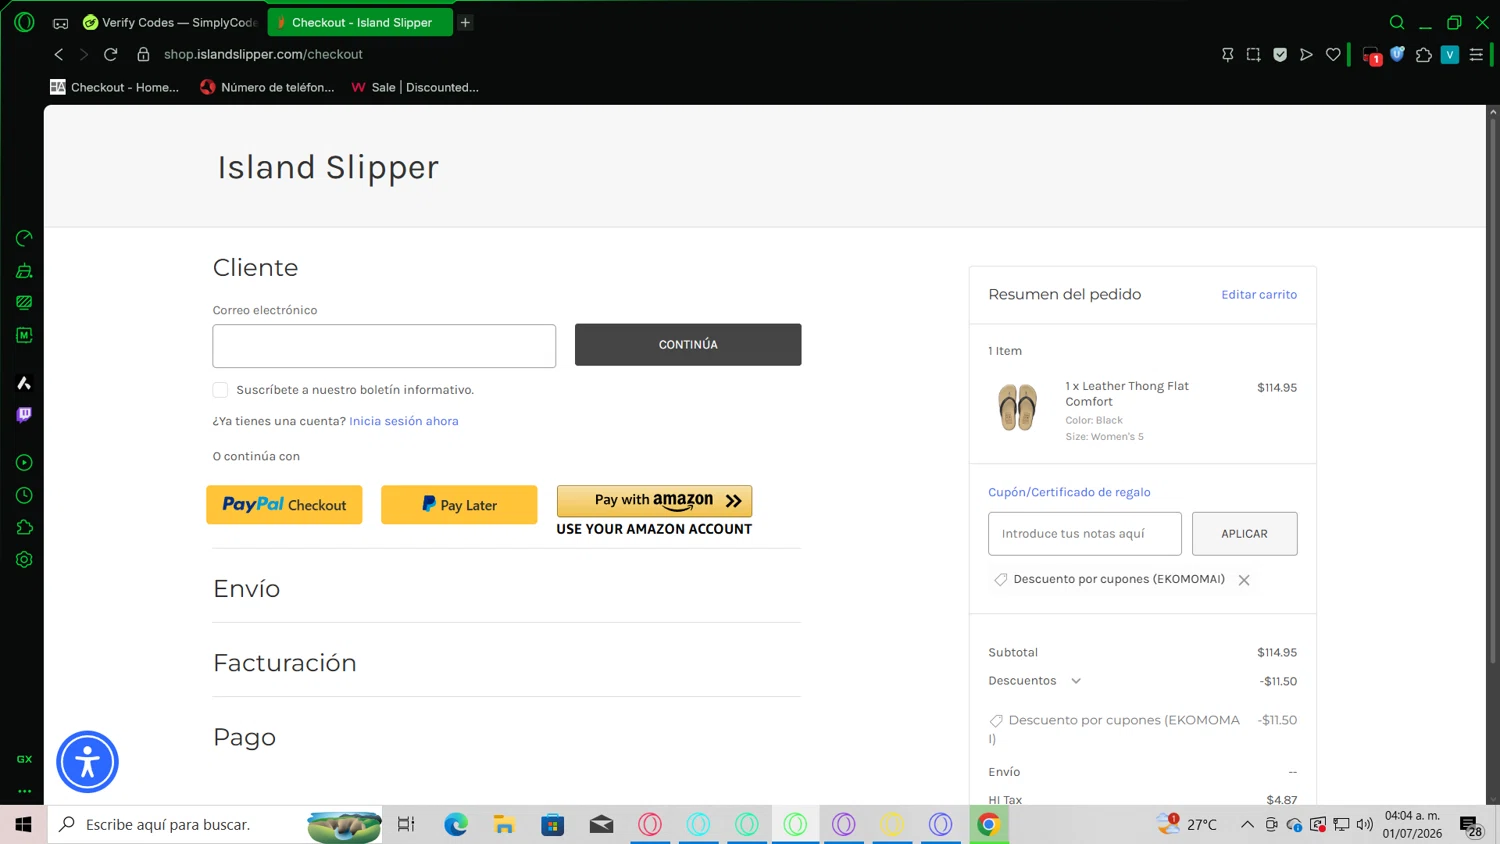Screen dimensions: 1500x844
Task: Open the teal V profile icon
Action: point(1450,55)
